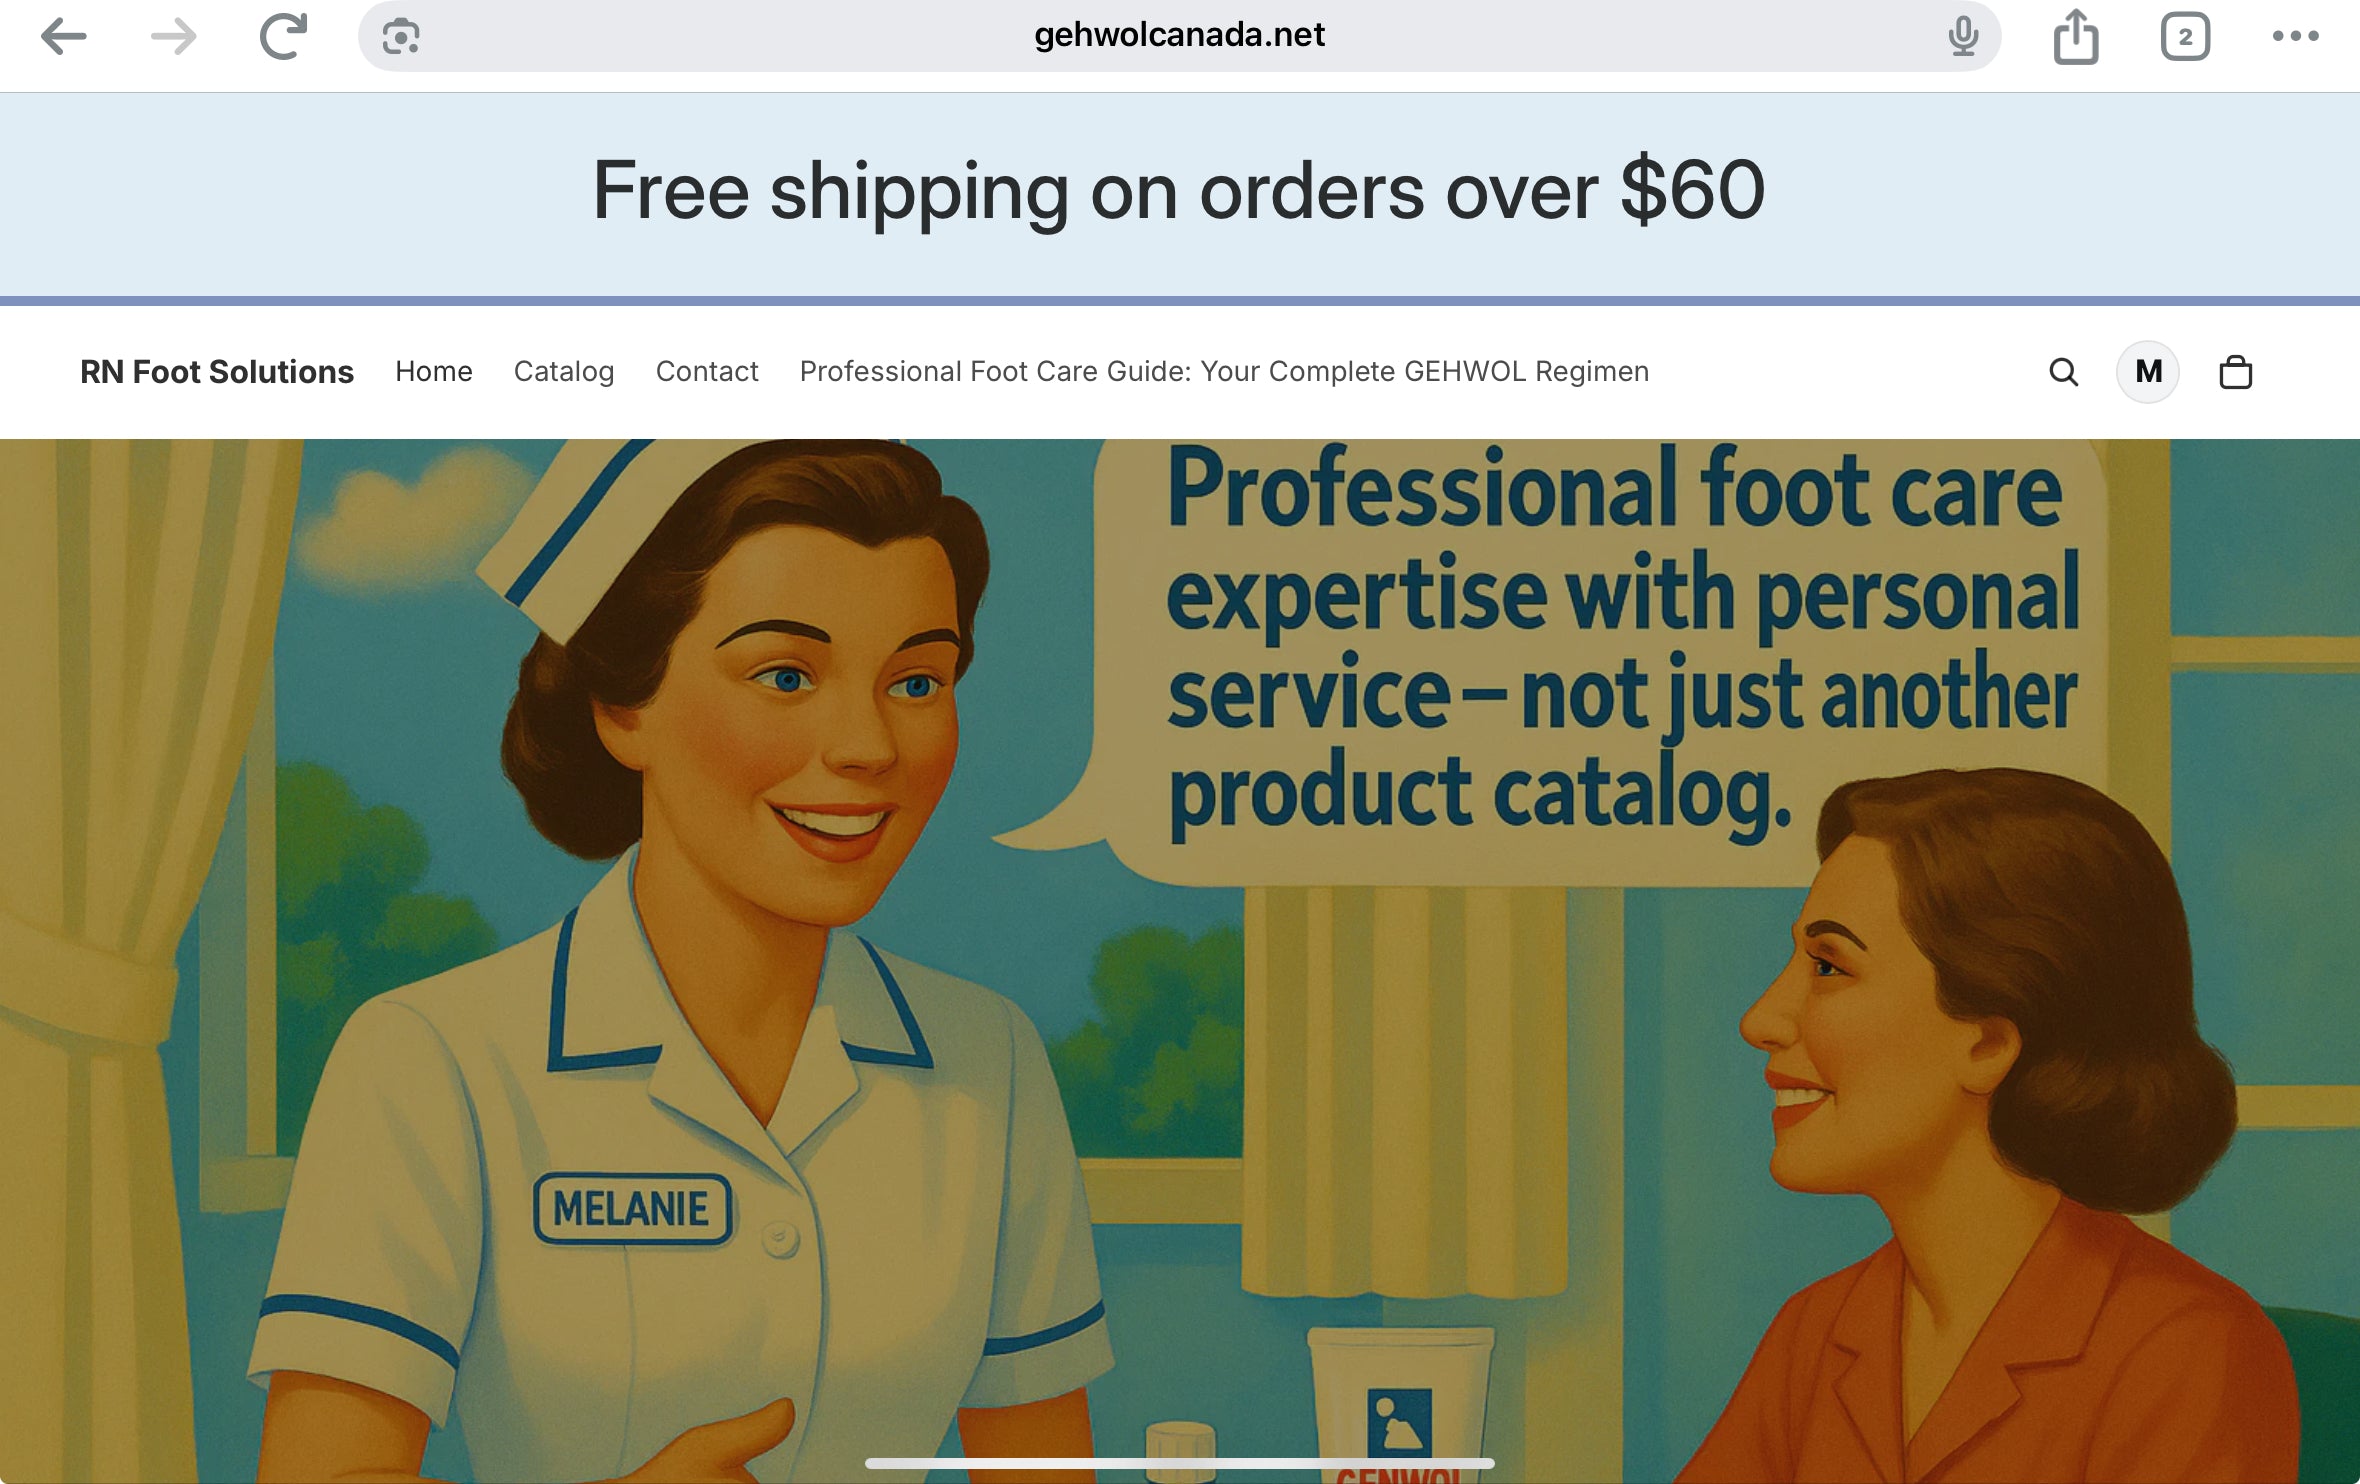Reload the page with the refresh icon

click(283, 37)
